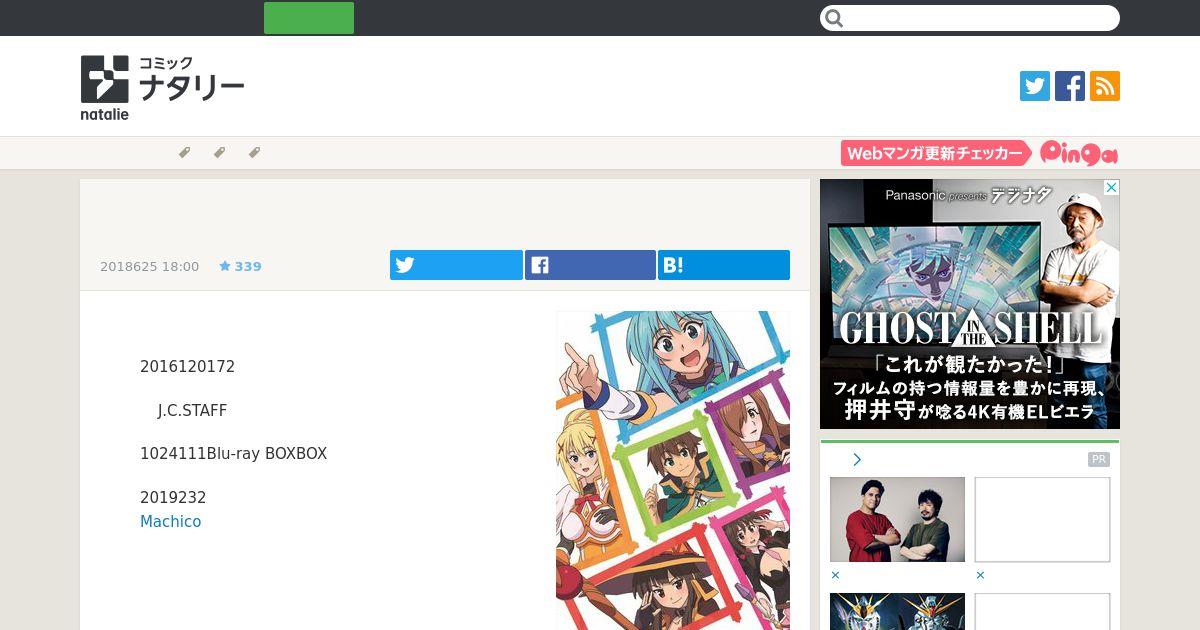Image resolution: width=1200 pixels, height=630 pixels.
Task: Expand the blue chevron arrow in sidebar header
Action: point(857,459)
